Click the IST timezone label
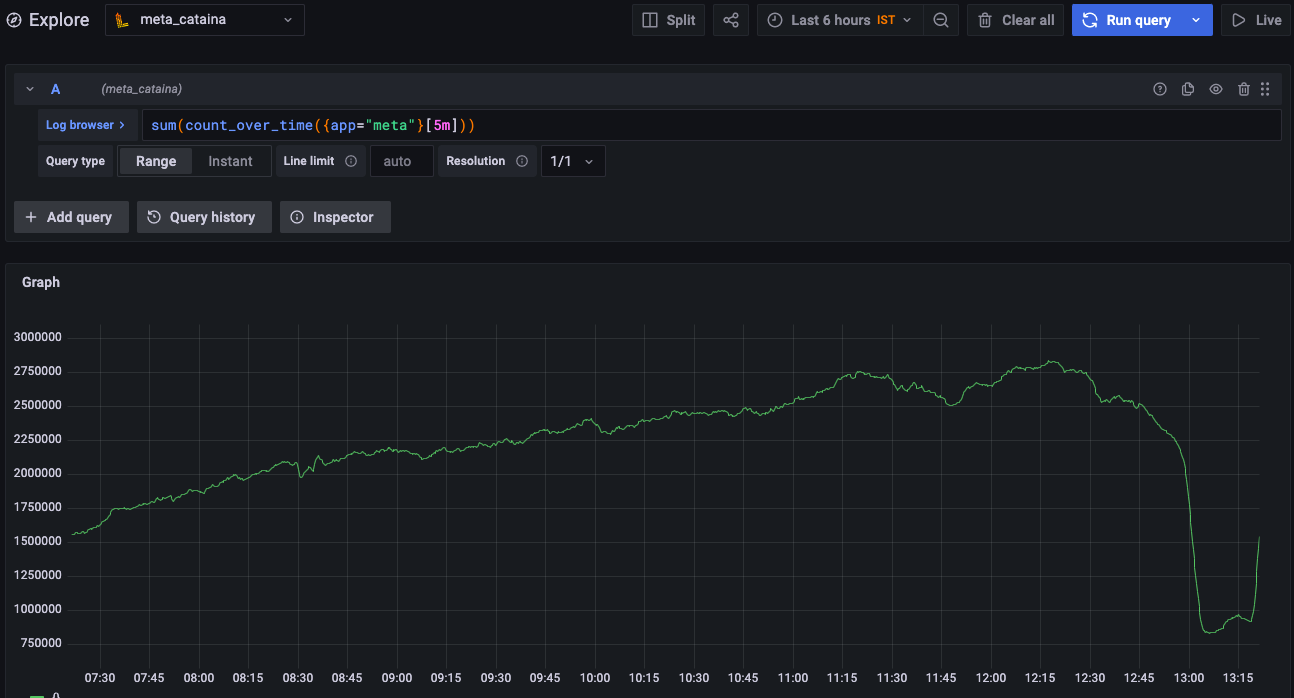The image size is (1294, 698). pos(886,20)
